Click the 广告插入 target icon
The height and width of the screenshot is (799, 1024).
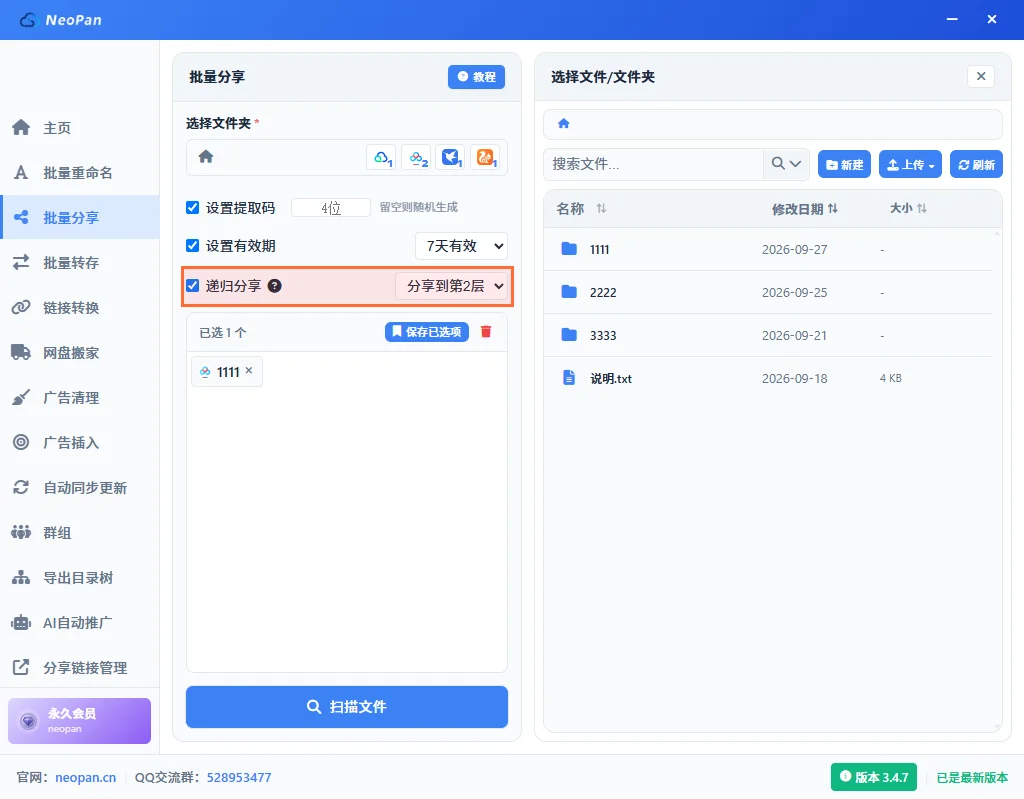pyautogui.click(x=21, y=442)
